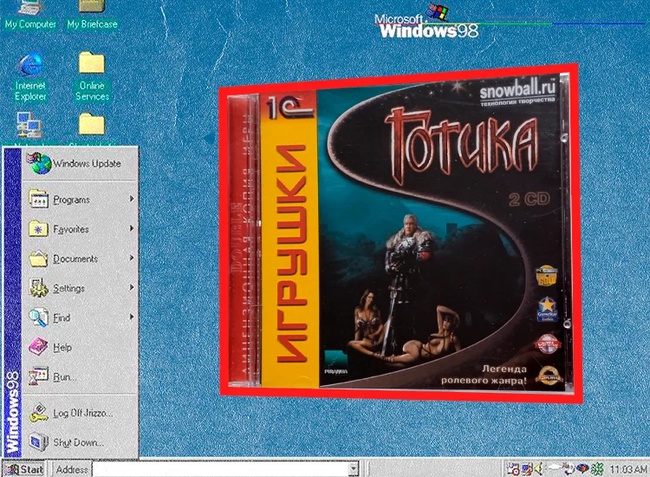650x477 pixels.
Task: Open the Online Services folder
Action: (x=92, y=77)
